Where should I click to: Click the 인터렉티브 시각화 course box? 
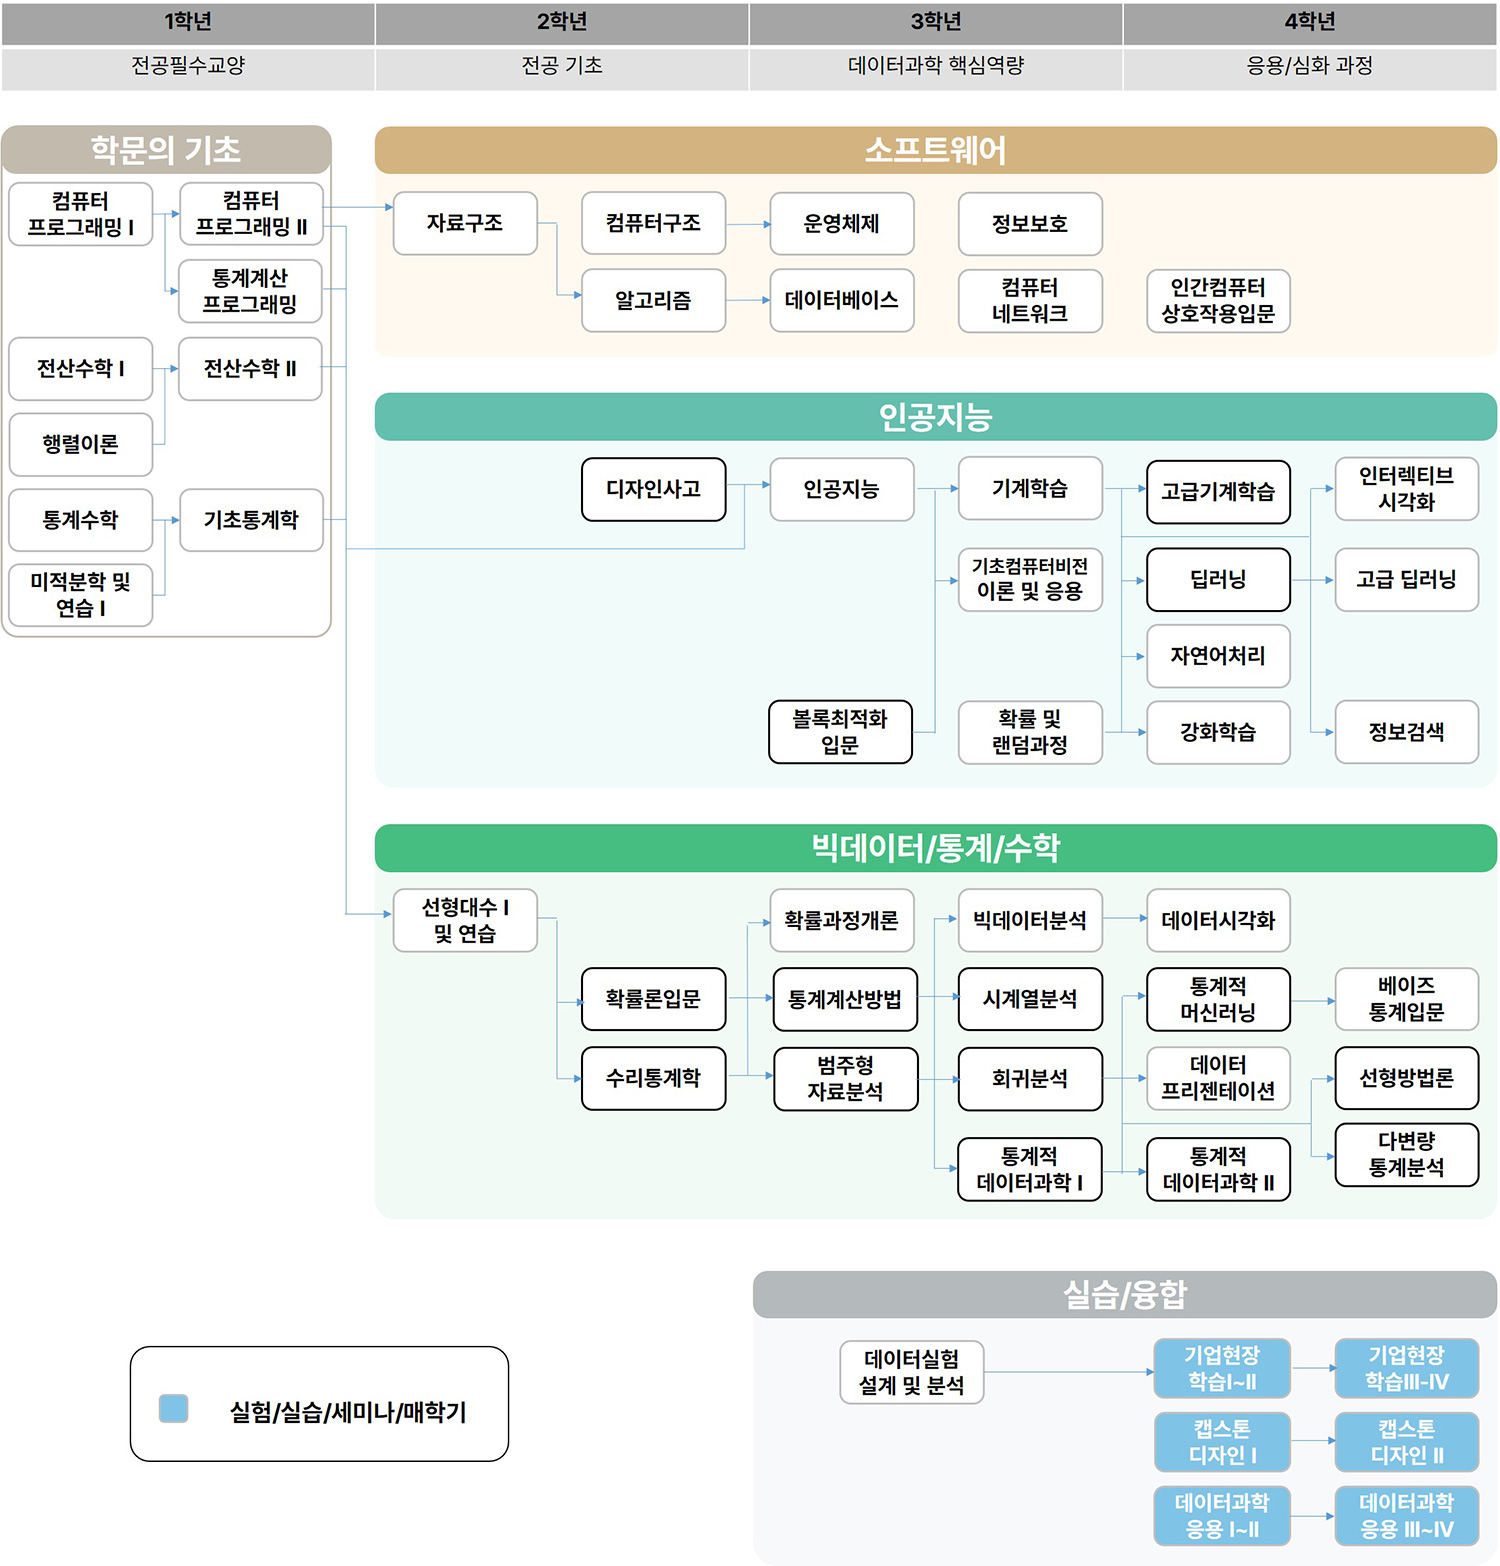pos(1407,489)
